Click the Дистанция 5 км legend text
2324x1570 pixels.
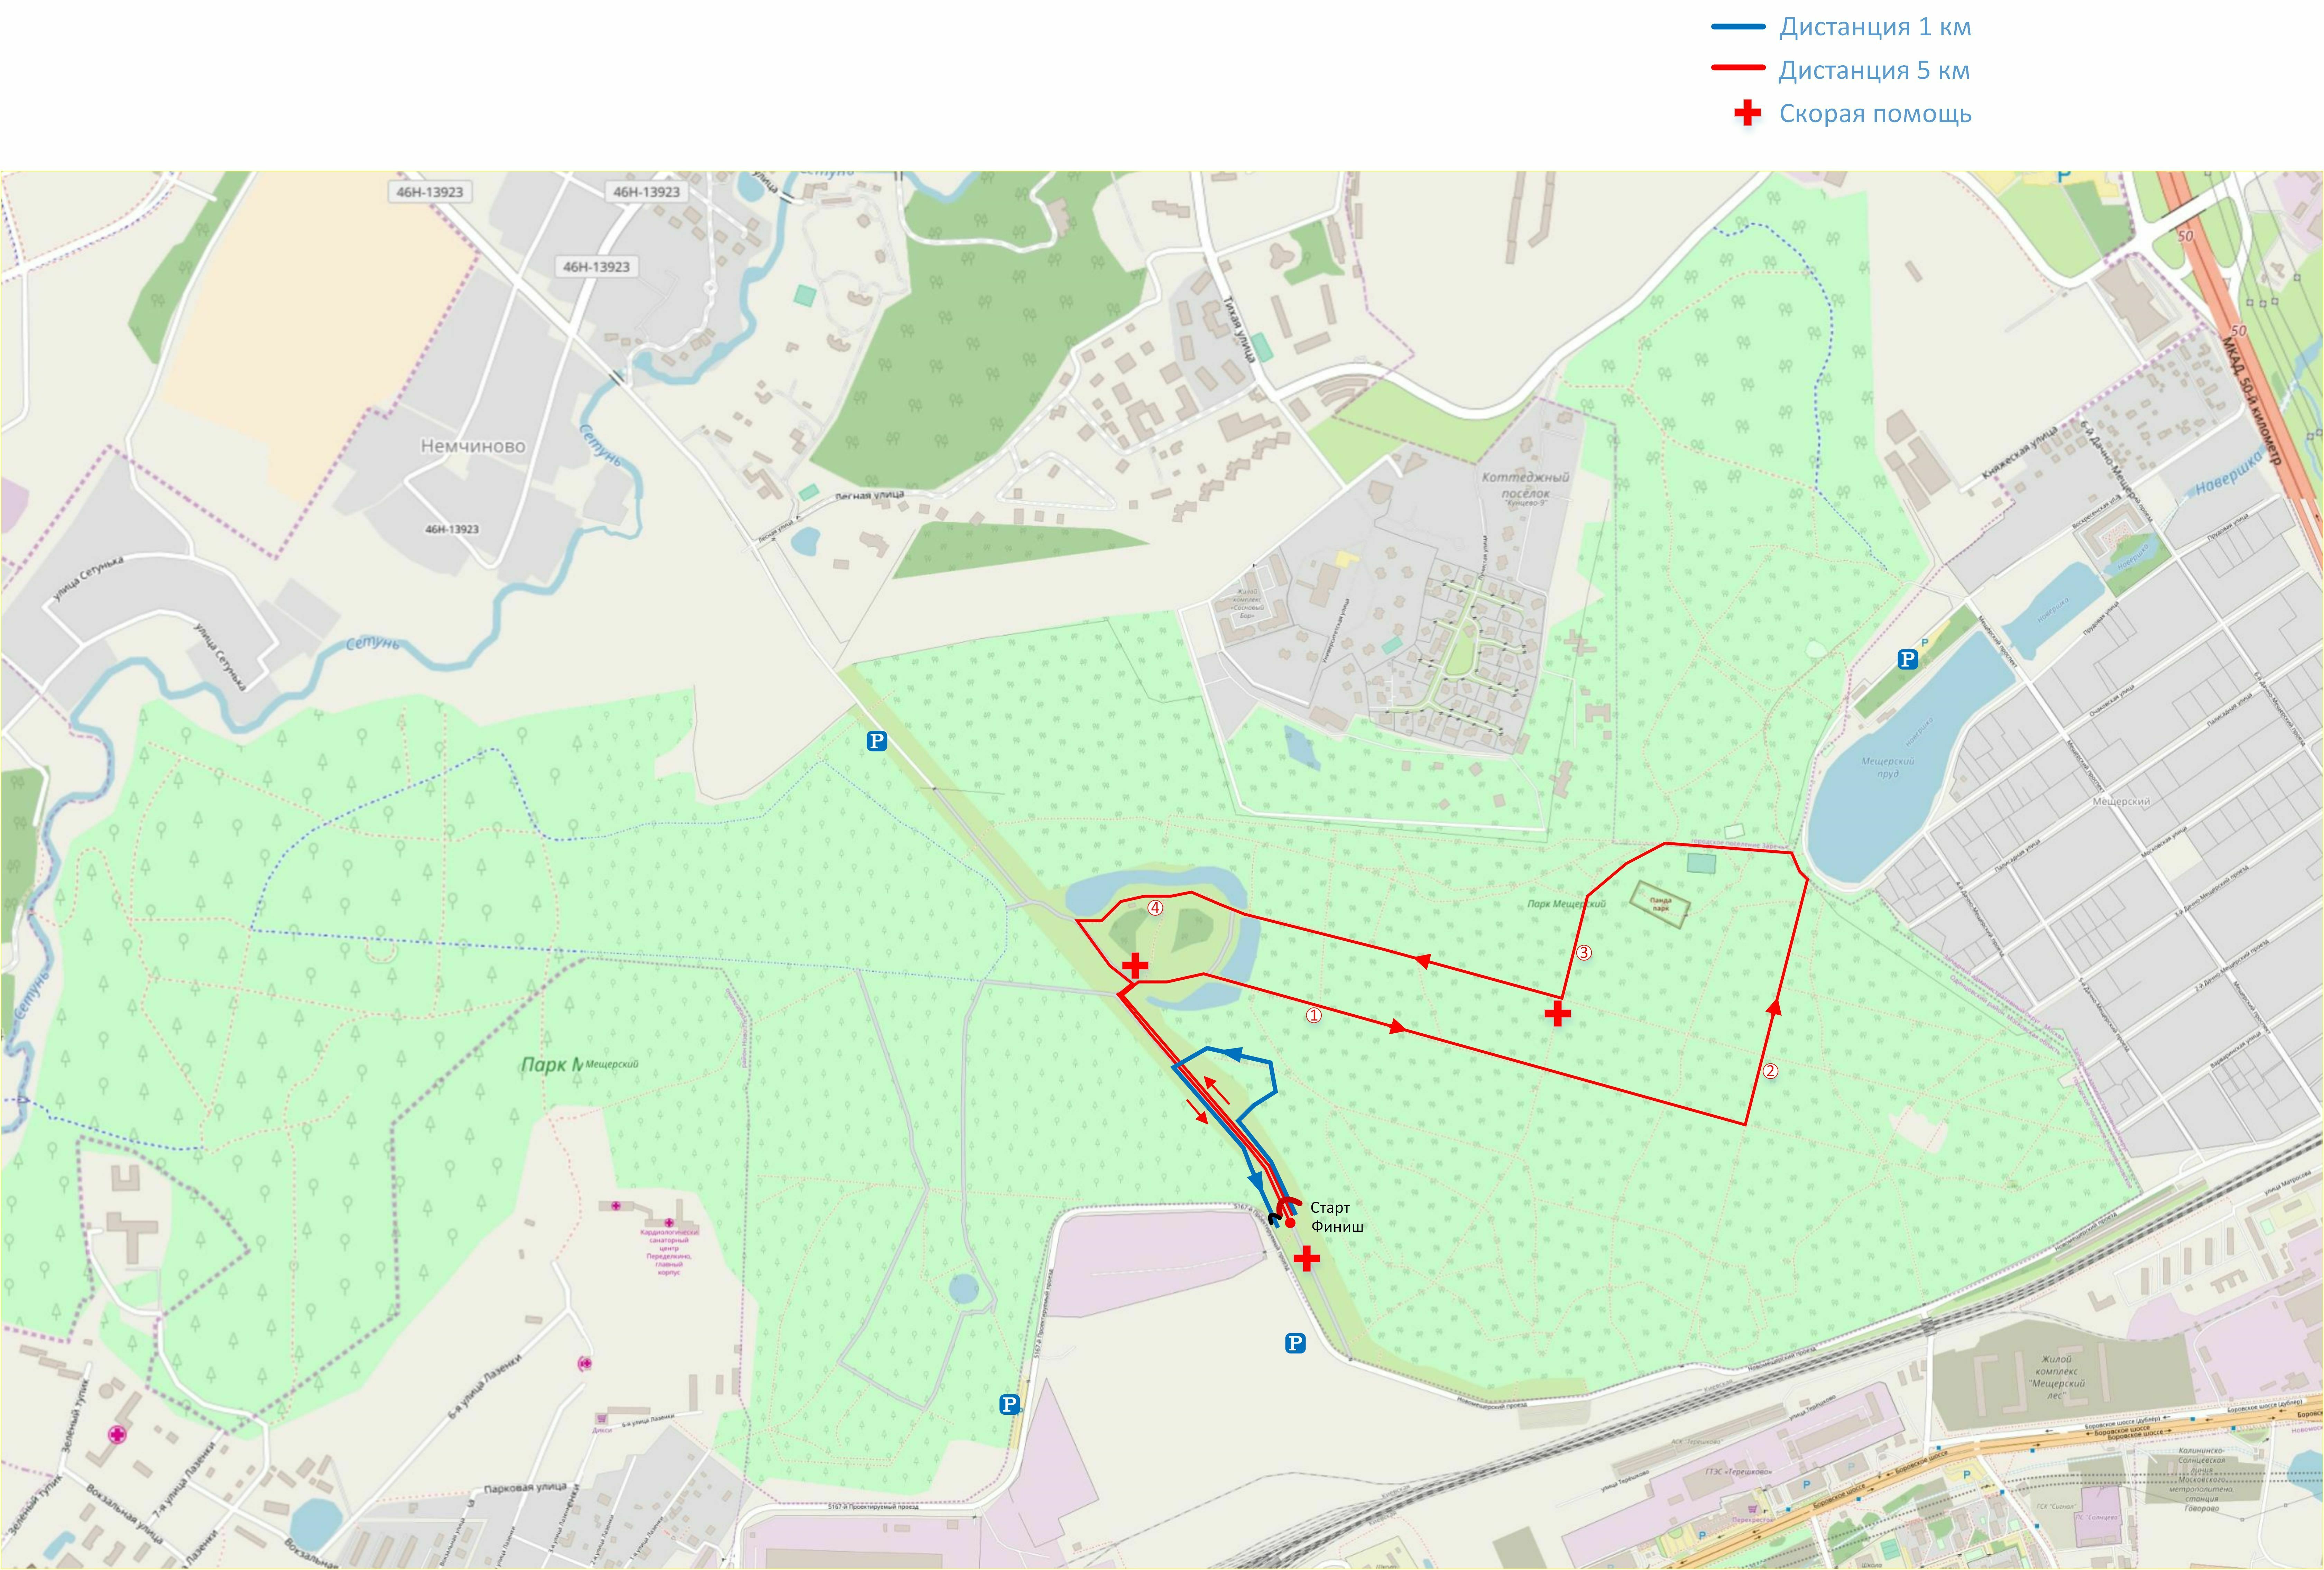[x=1874, y=70]
